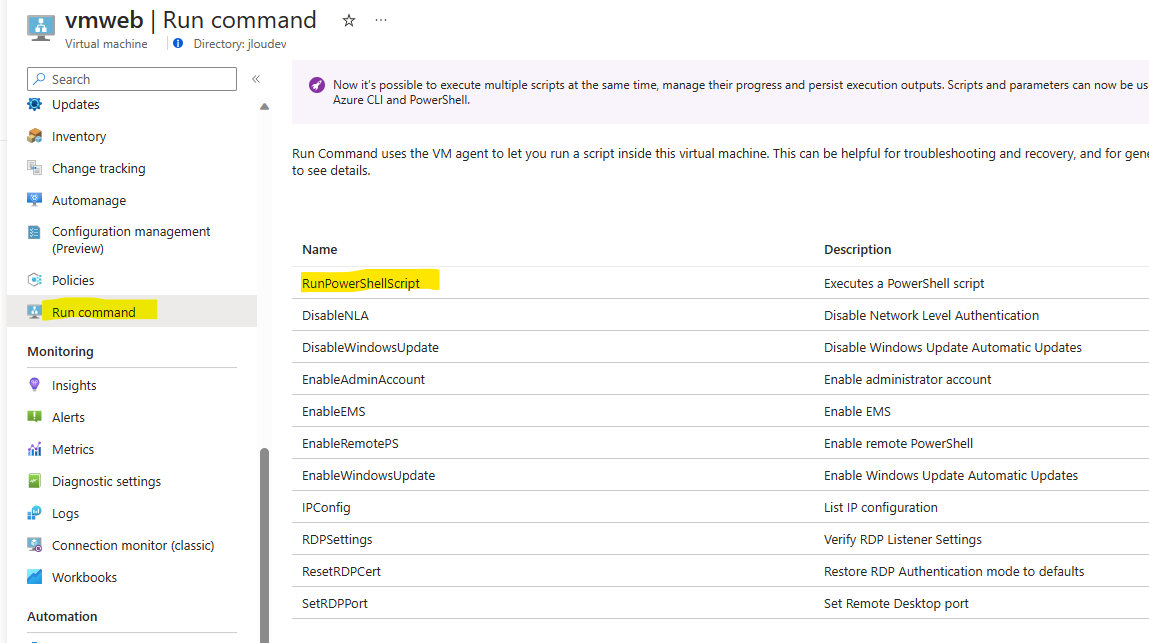Open Configuration management (Preview)
This screenshot has height=643, width=1149.
click(131, 240)
